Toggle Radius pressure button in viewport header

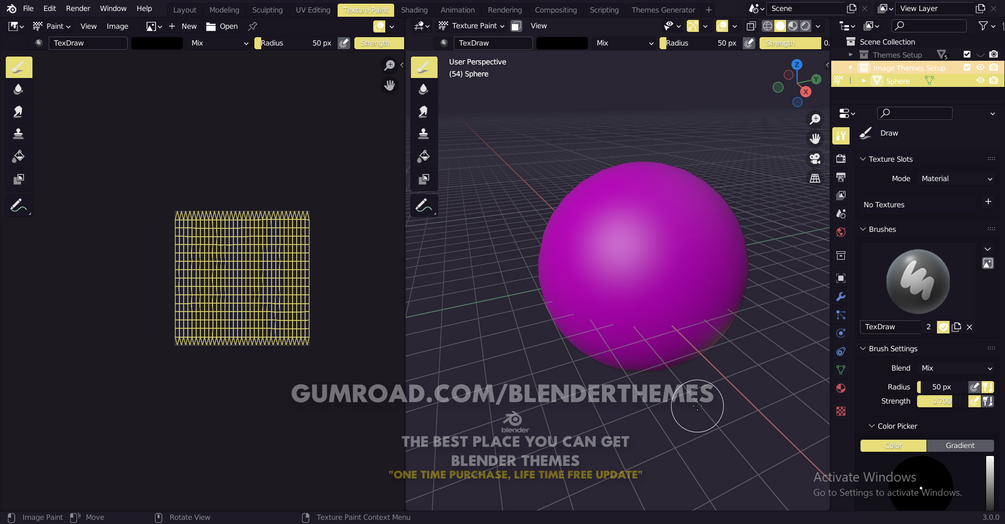pos(749,43)
